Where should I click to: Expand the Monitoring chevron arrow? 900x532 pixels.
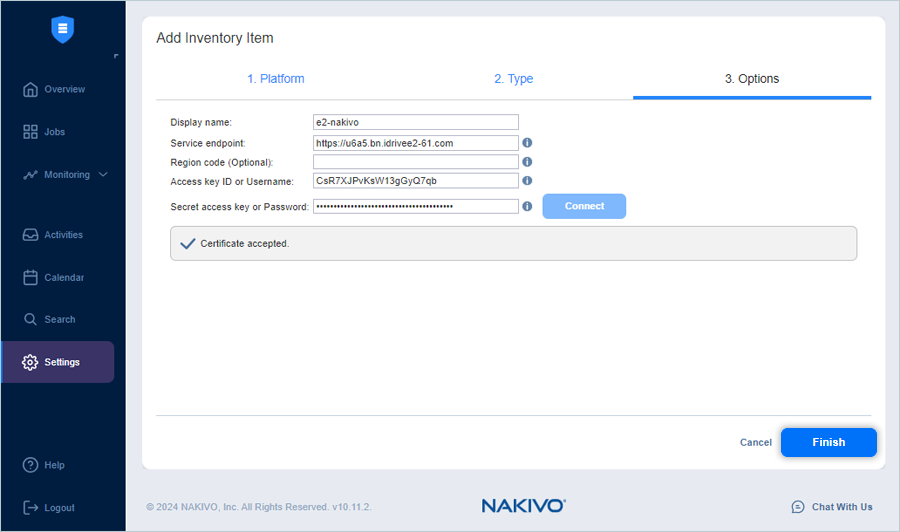point(103,174)
